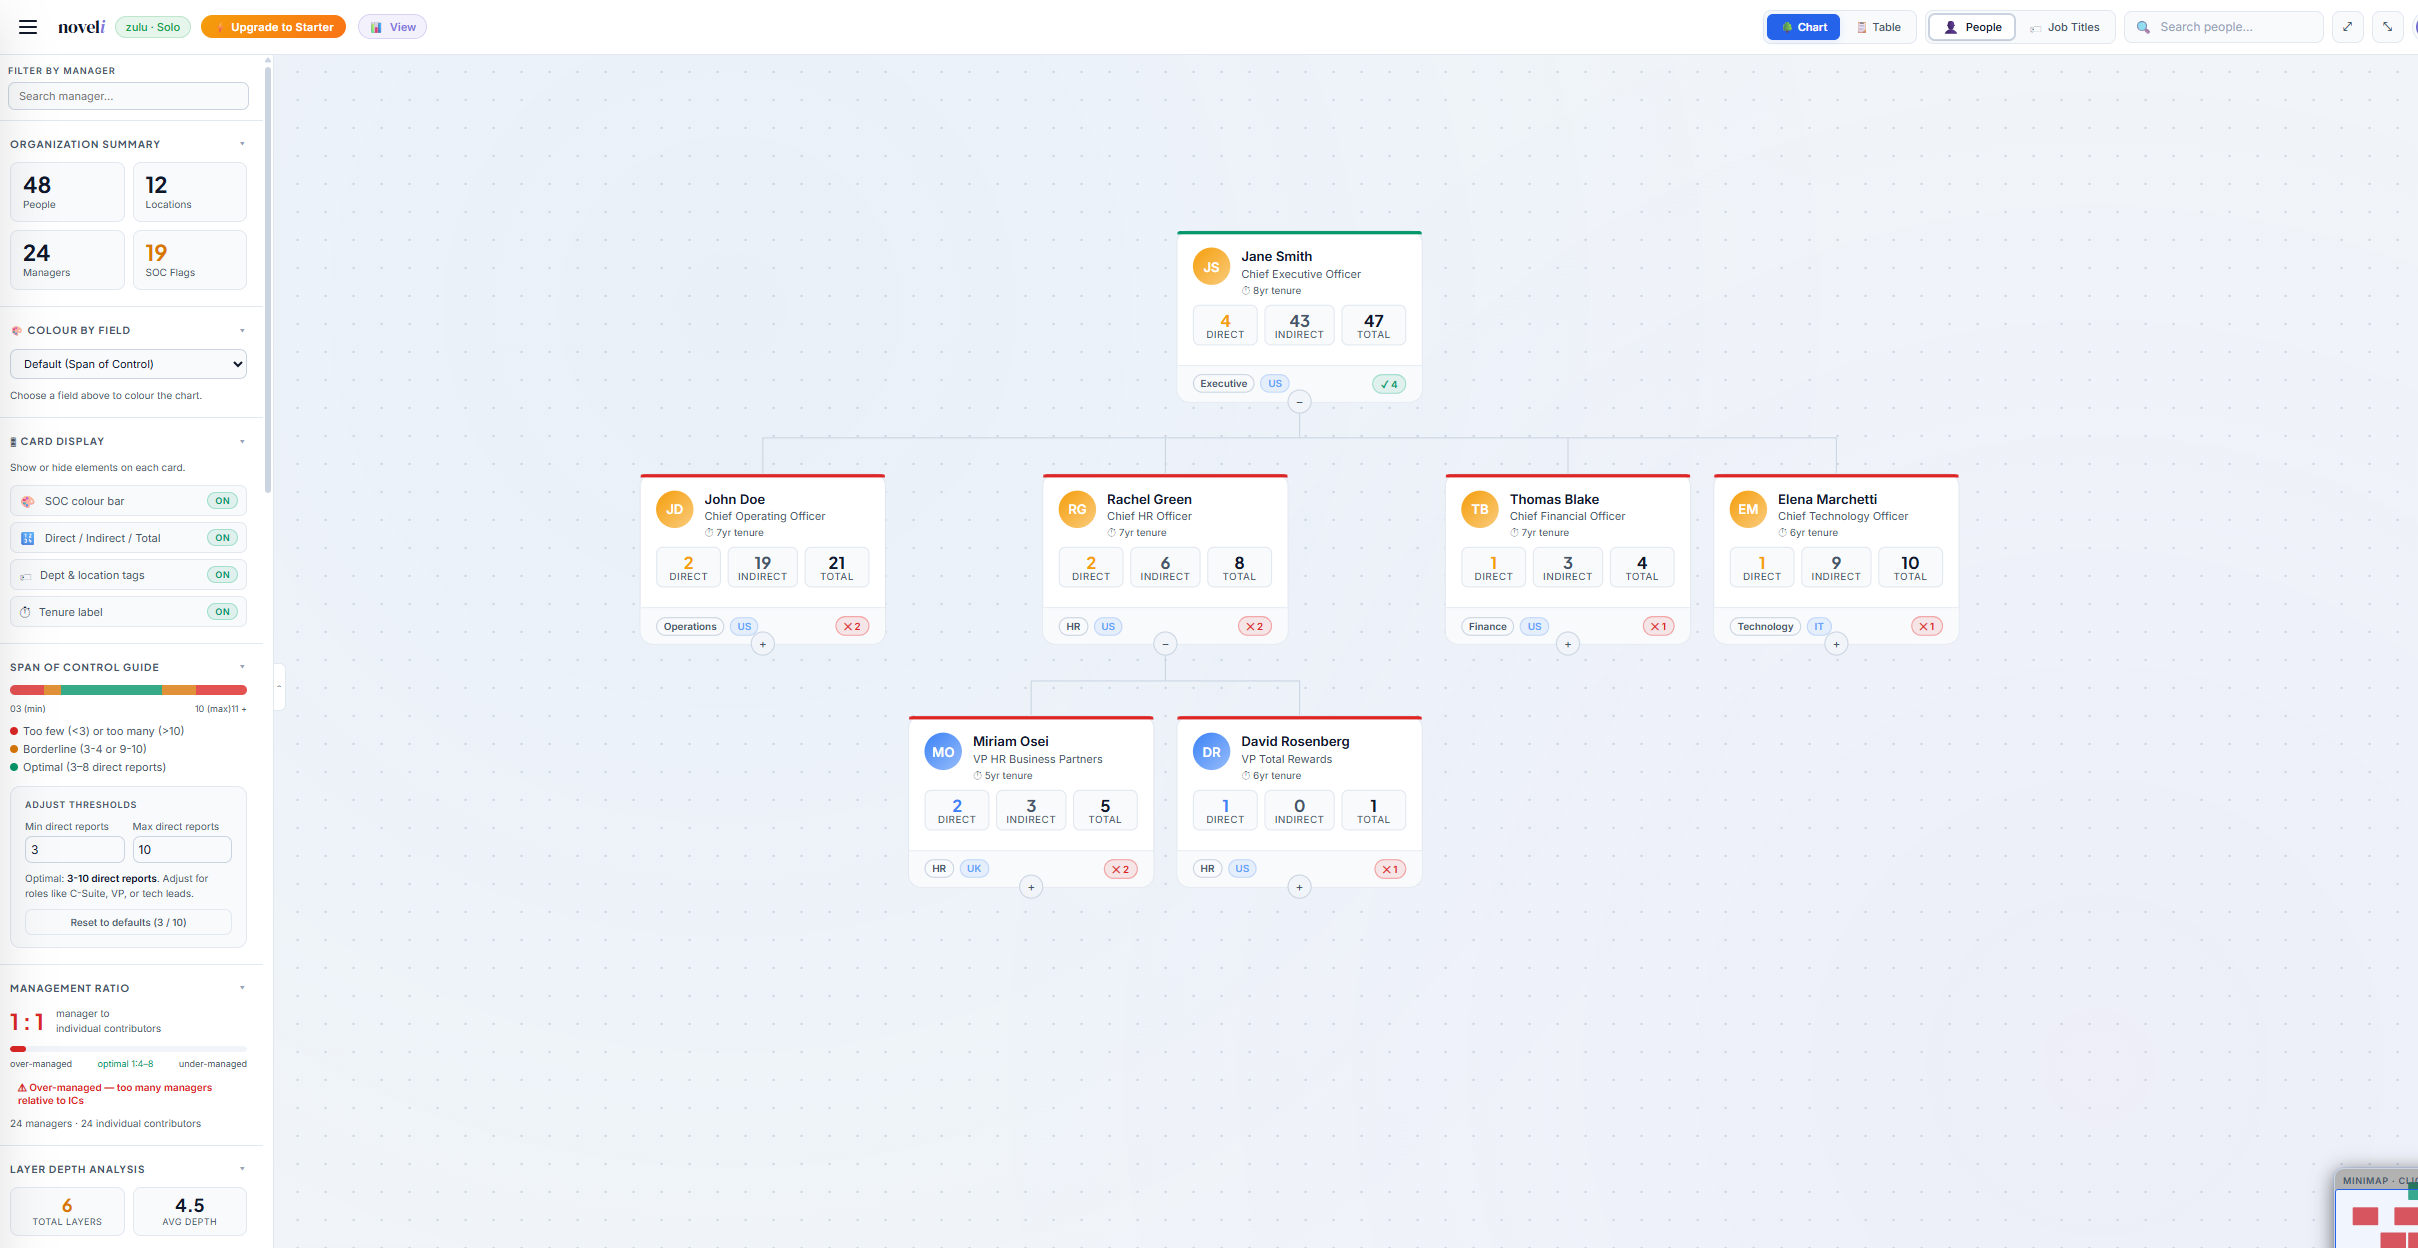This screenshot has width=2418, height=1248.
Task: Collapse the sidebar panel handle
Action: (279, 686)
